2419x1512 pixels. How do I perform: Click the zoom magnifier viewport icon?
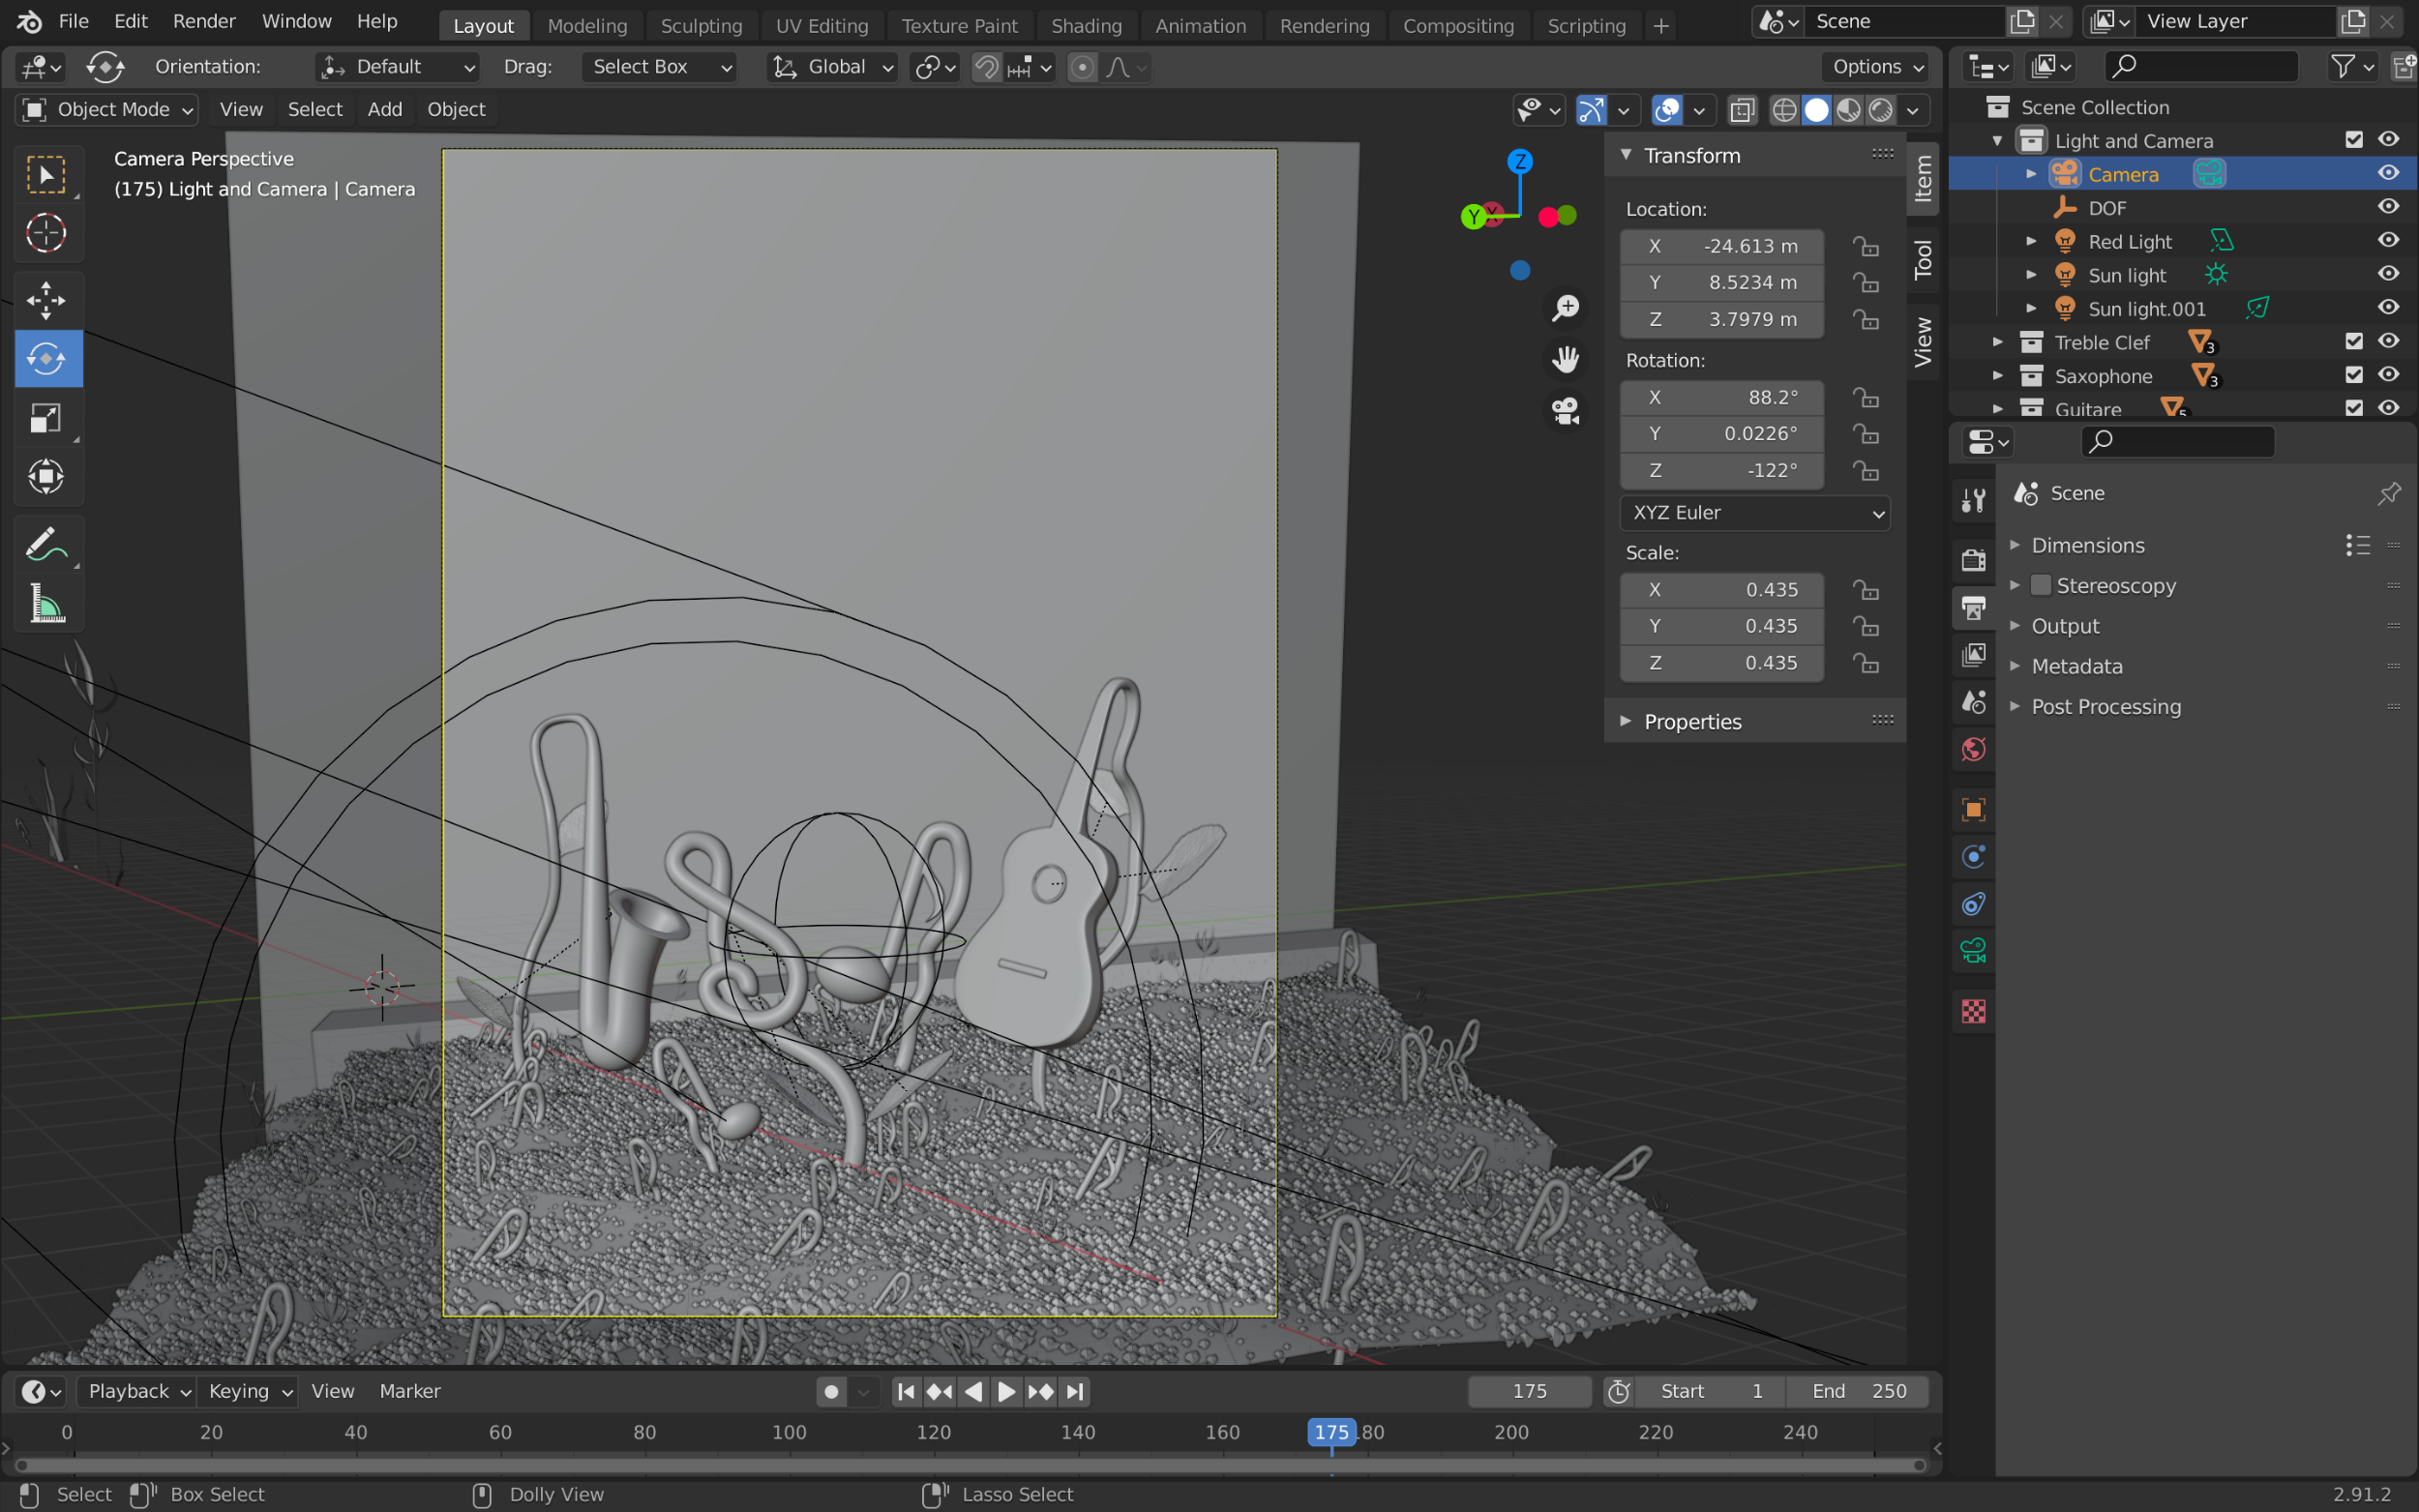(x=1565, y=307)
